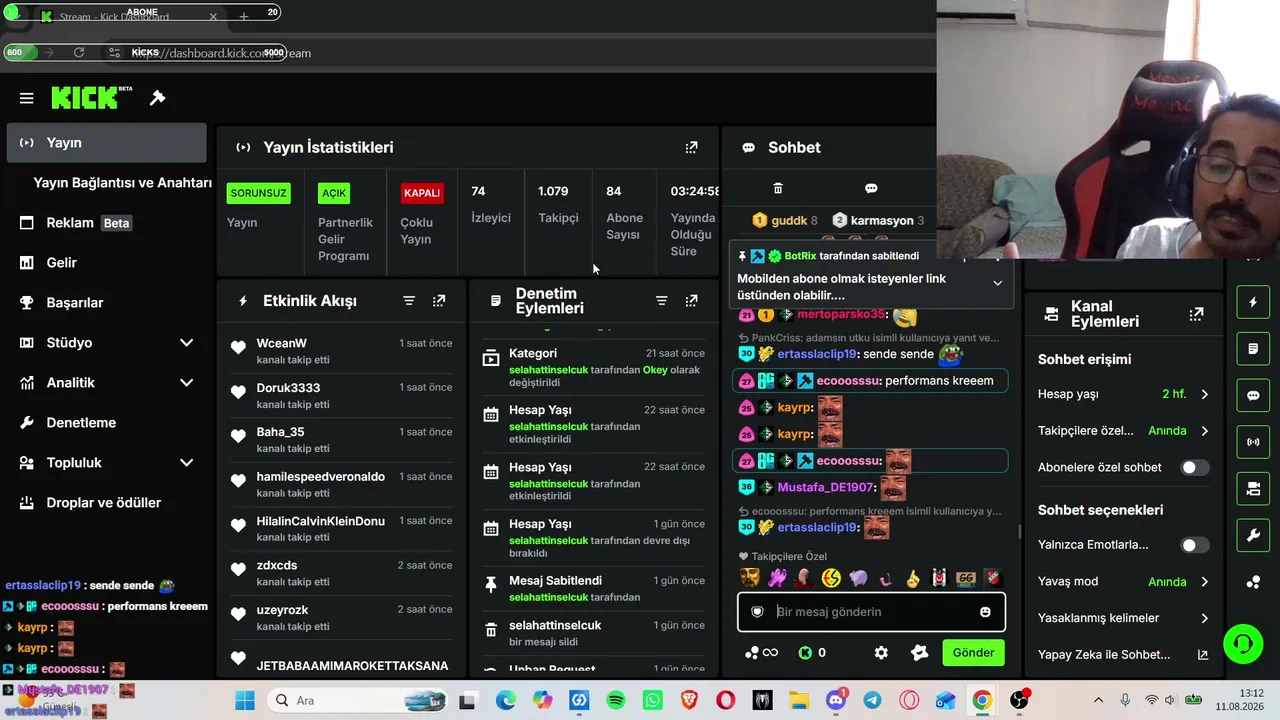
Task: Open WhatsApp from the taskbar
Action: tap(652, 701)
